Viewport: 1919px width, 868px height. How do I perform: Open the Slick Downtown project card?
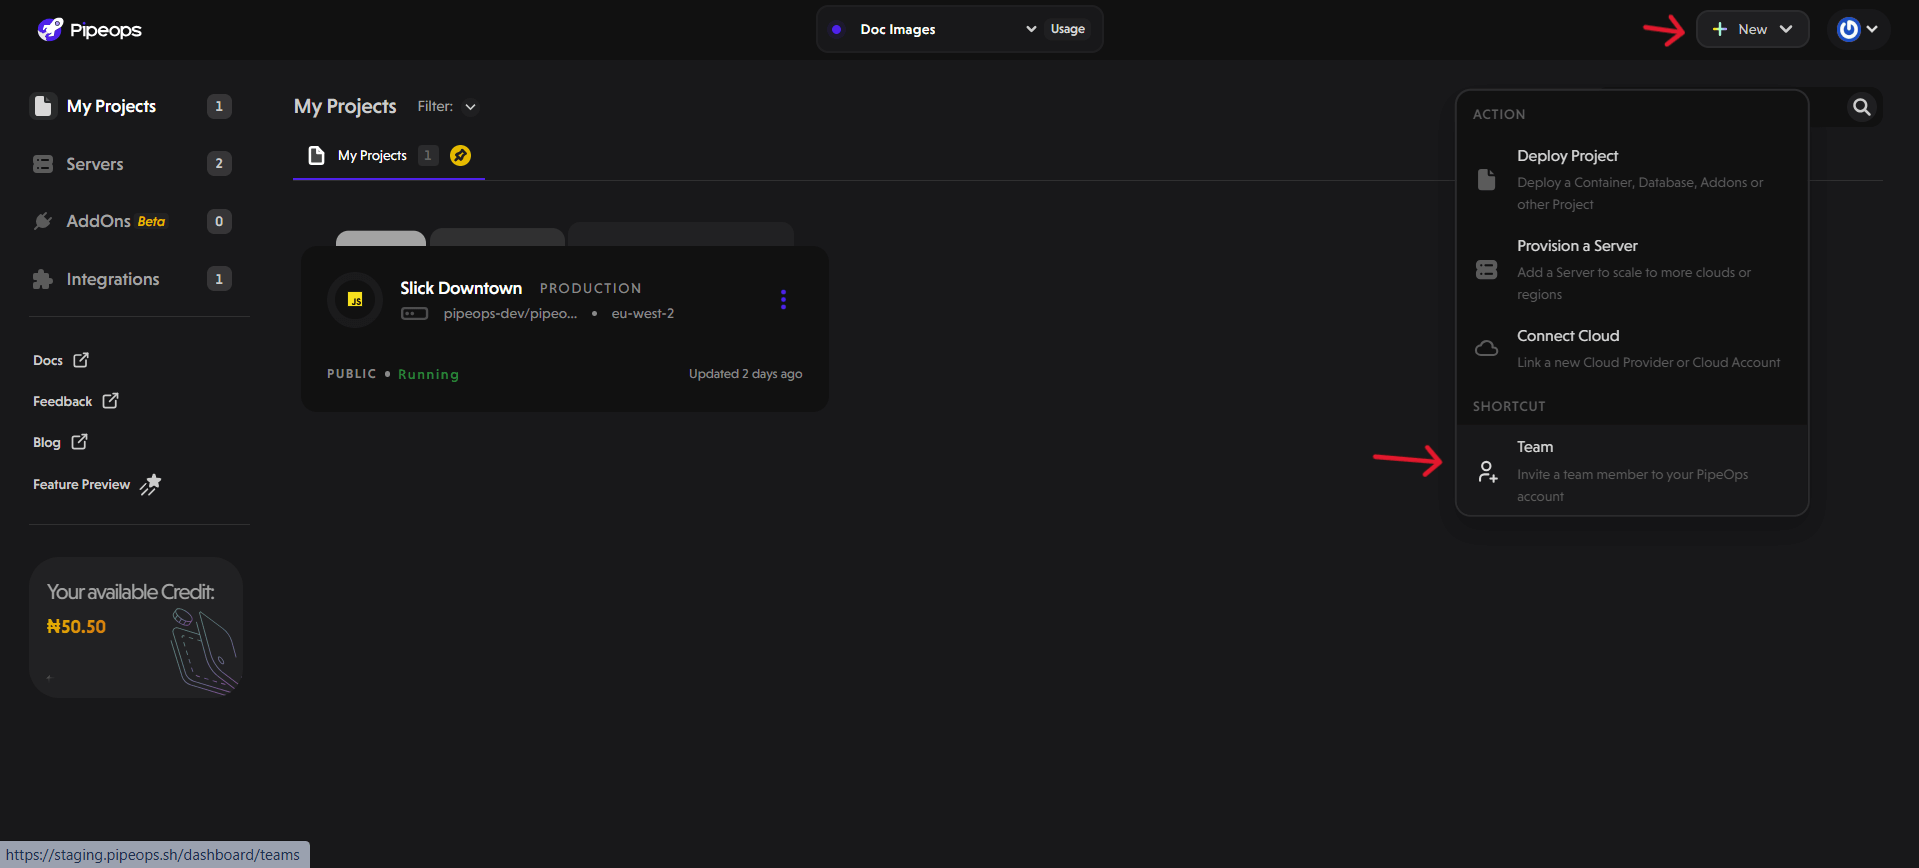pos(565,329)
